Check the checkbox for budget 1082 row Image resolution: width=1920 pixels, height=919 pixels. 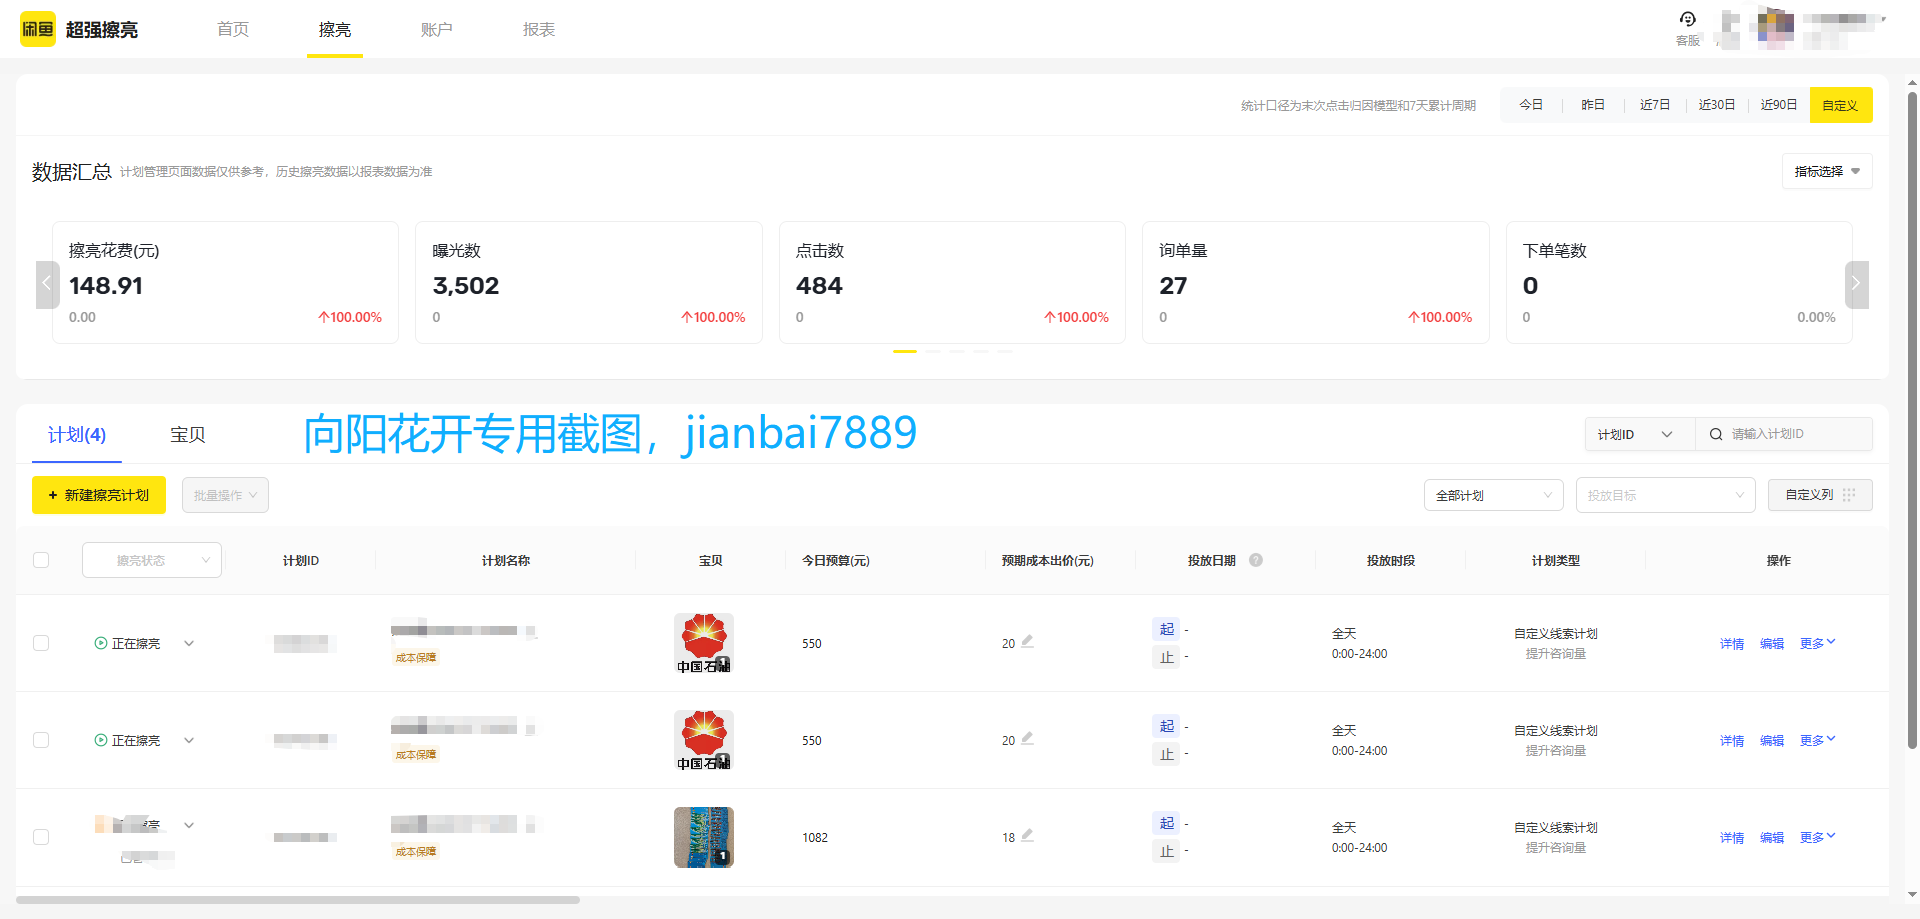pos(41,837)
